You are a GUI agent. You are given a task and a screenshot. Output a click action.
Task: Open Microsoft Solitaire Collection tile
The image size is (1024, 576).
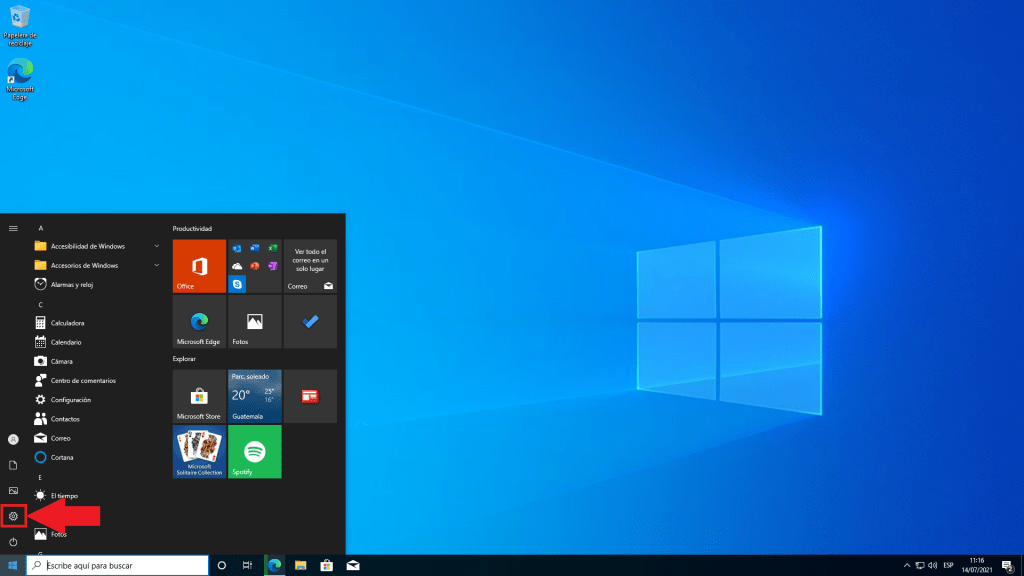(199, 452)
